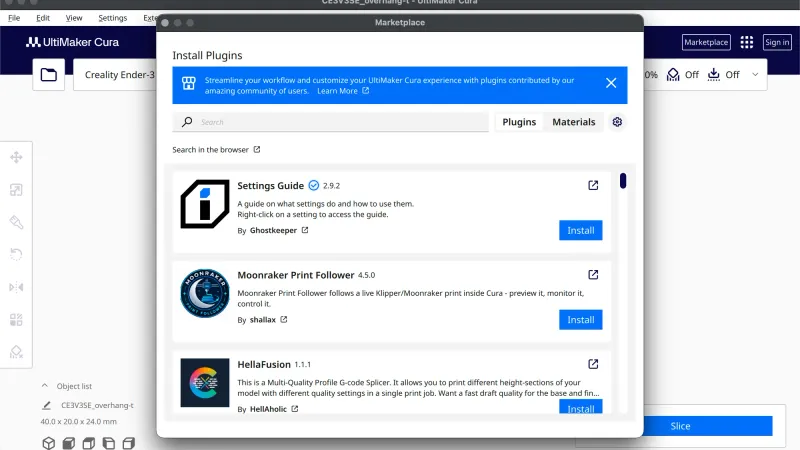Click the adhesion Off icon in print settings

[x=713, y=74]
